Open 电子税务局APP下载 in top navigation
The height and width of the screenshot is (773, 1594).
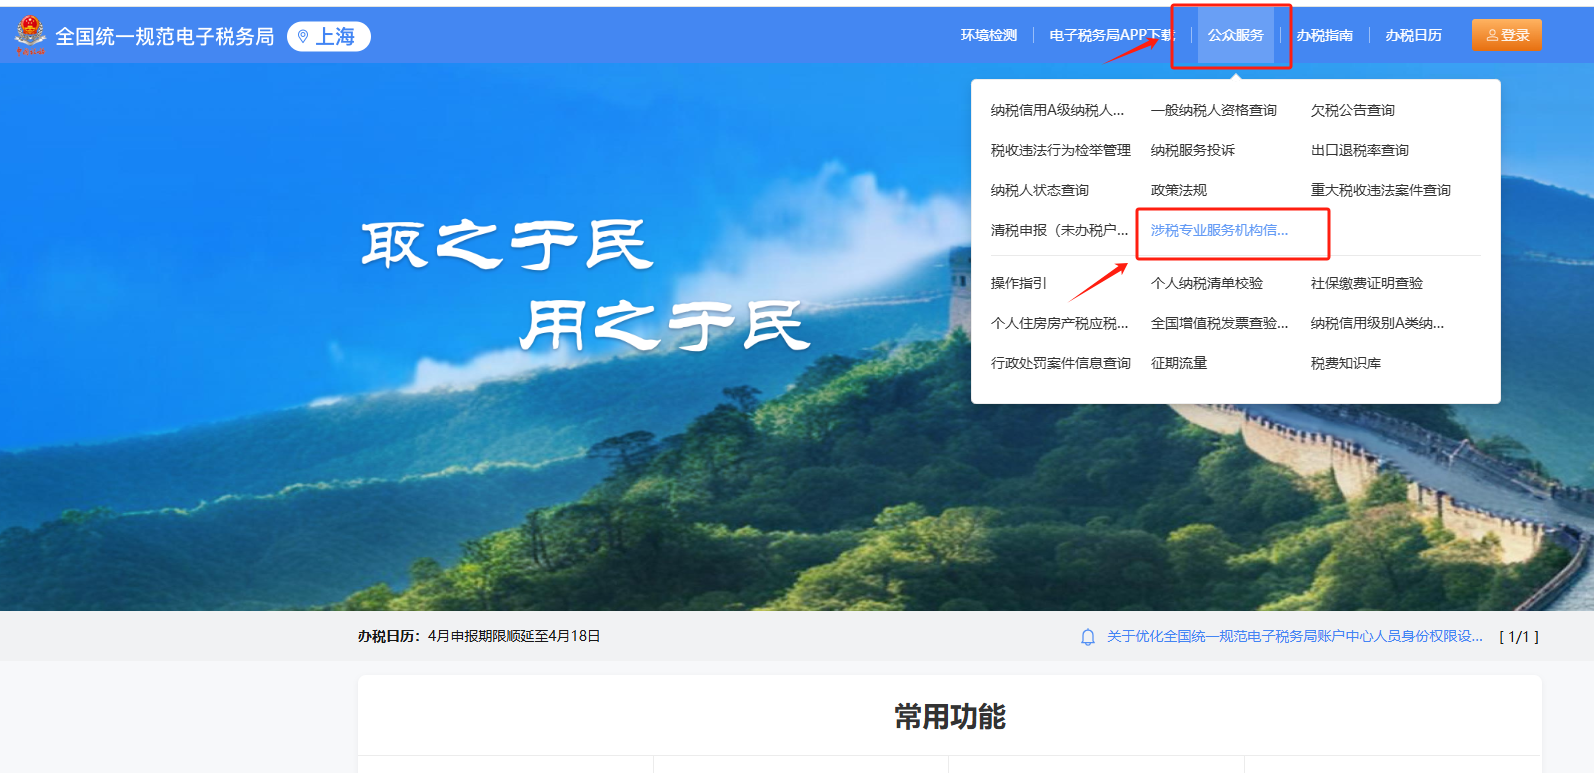click(1110, 35)
